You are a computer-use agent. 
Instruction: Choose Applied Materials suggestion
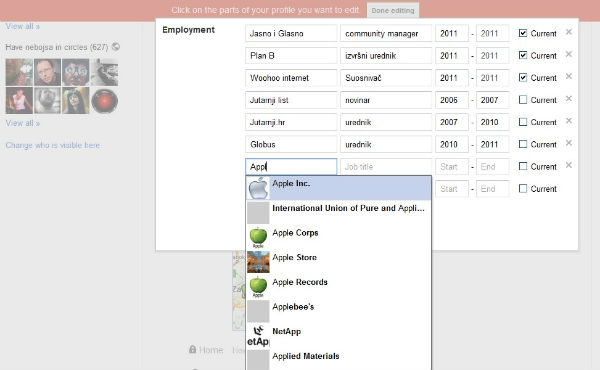click(x=338, y=359)
